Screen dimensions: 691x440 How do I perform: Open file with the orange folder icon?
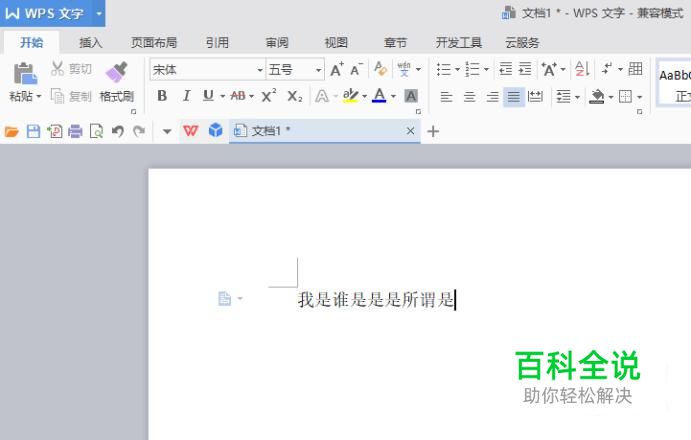click(x=12, y=131)
